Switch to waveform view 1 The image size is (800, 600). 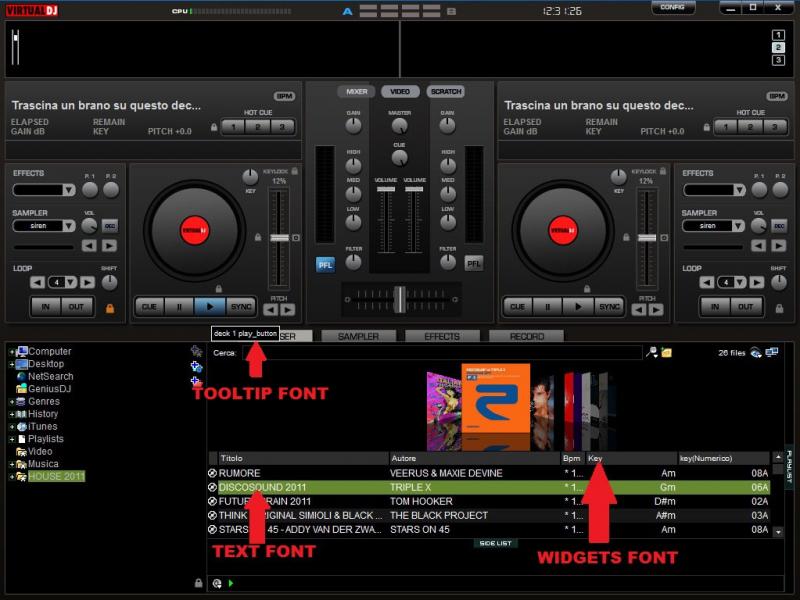pos(778,35)
